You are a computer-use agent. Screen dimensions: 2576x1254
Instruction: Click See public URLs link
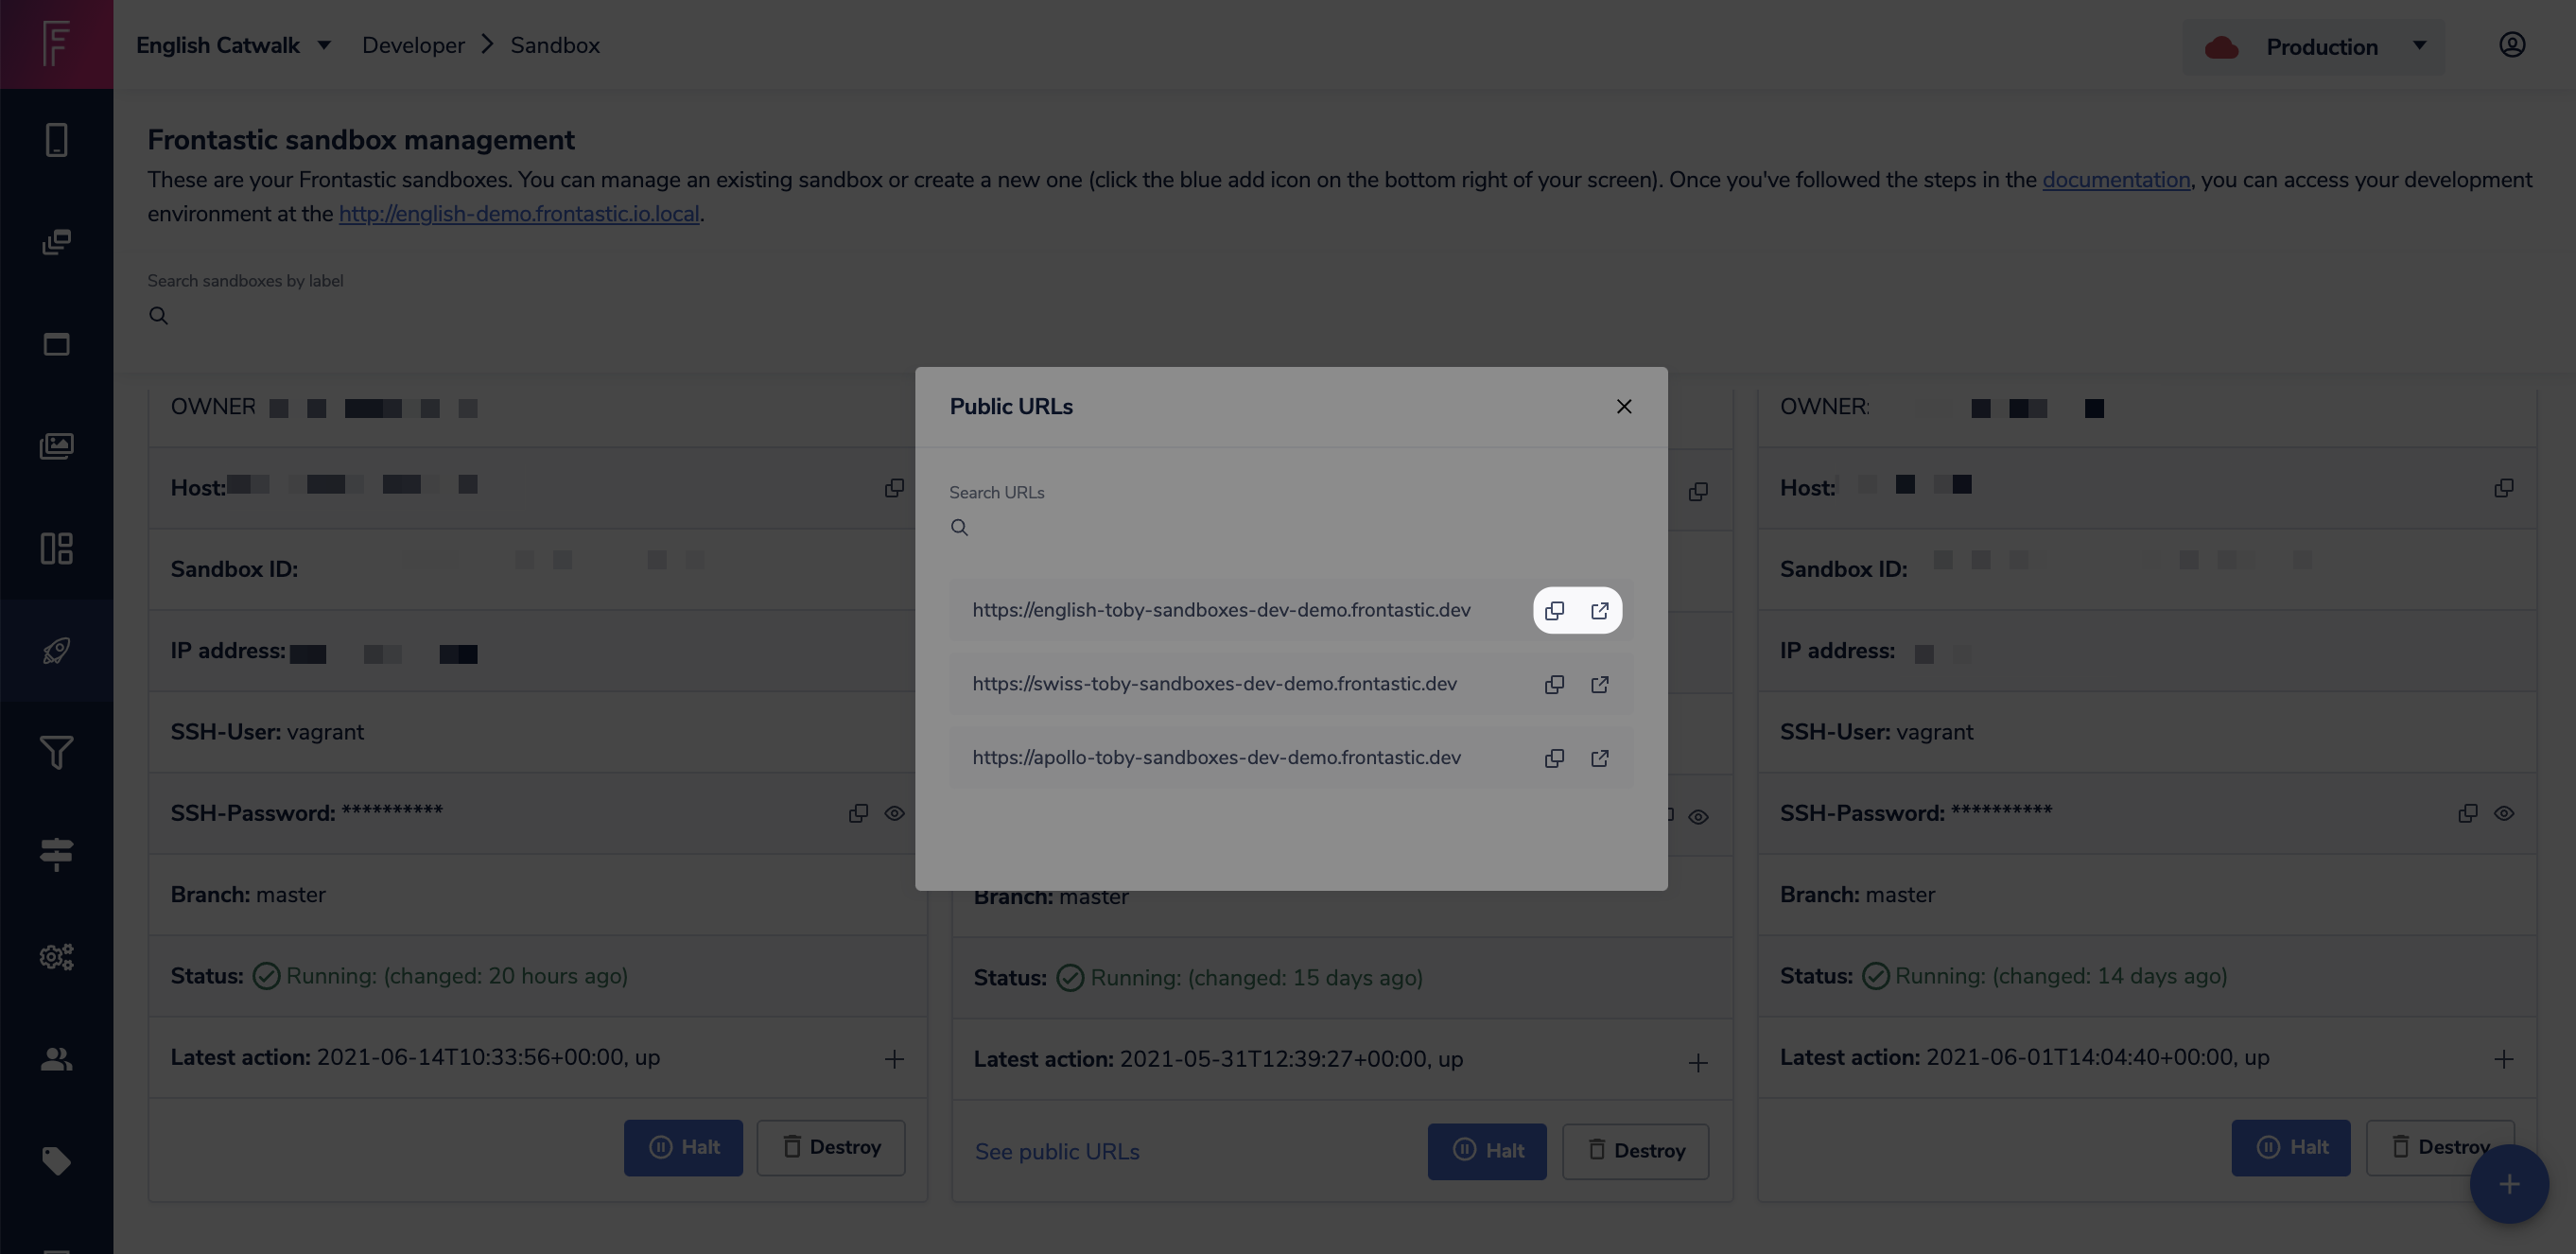coord(1057,1152)
